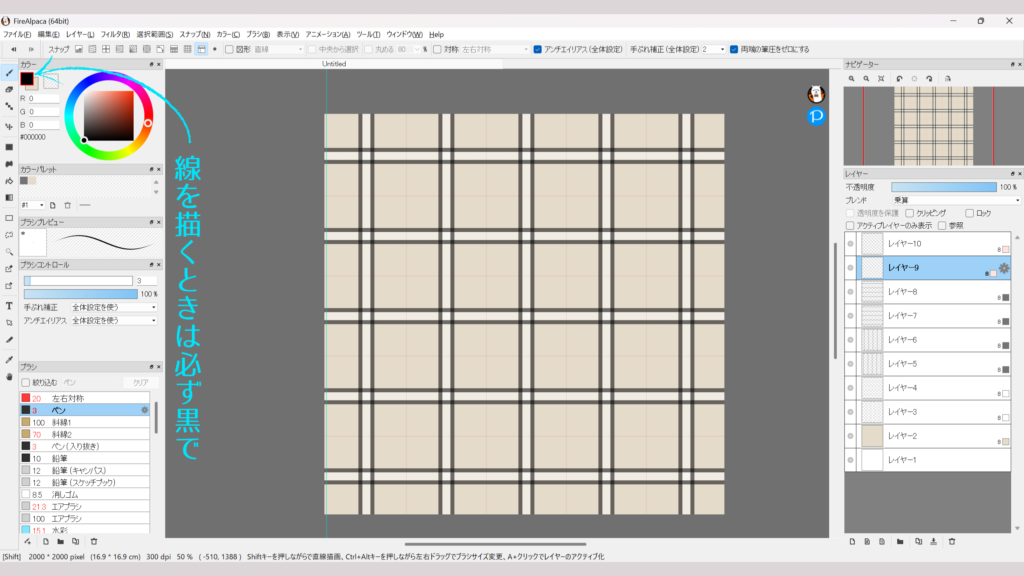Viewport: 1024px width, 576px height.
Task: Enable the ロック checkbox
Action: tap(969, 213)
